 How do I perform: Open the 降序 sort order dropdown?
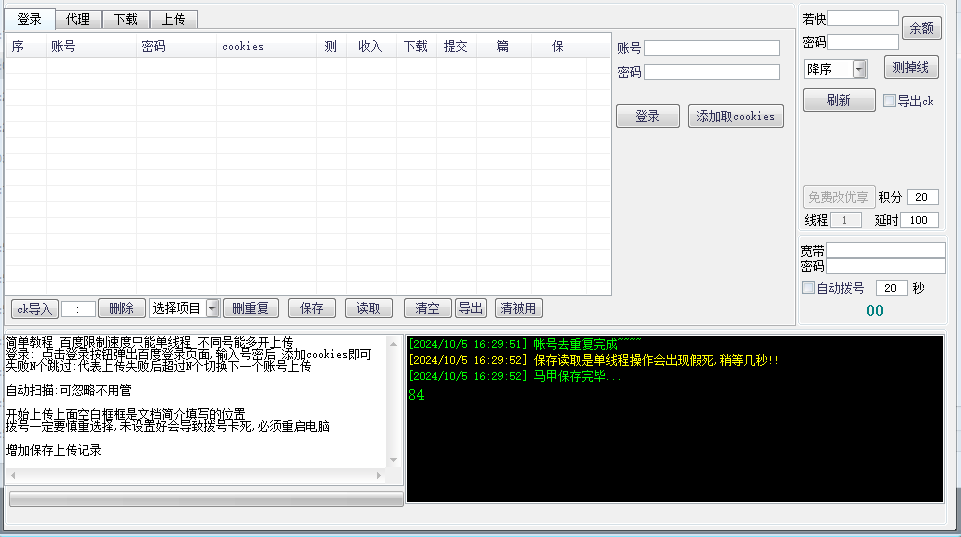pyautogui.click(x=859, y=69)
